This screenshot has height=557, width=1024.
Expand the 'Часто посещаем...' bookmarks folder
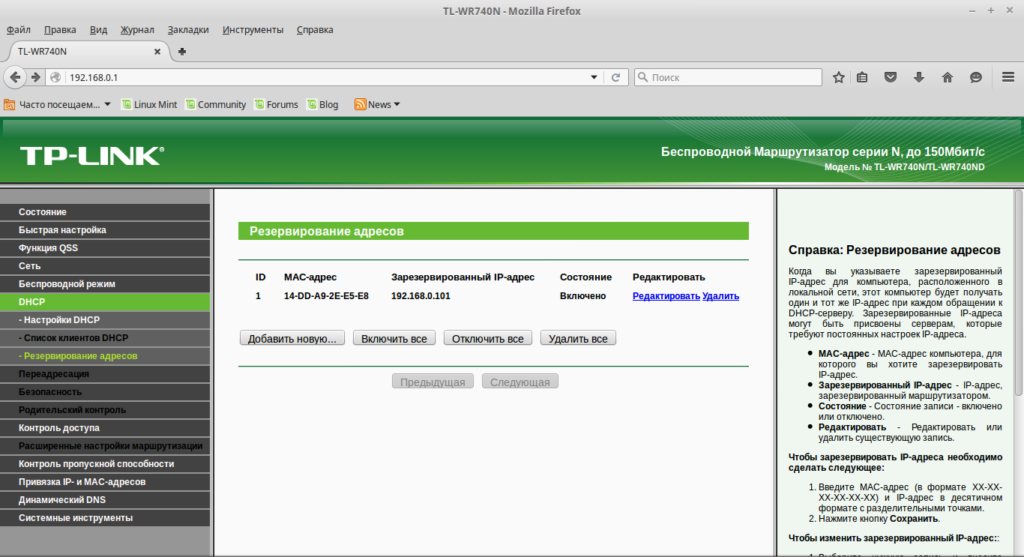tap(57, 104)
